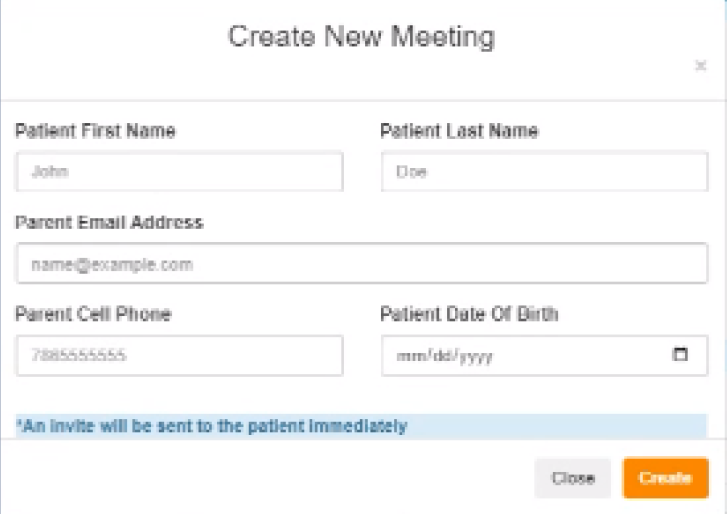Click the Parent Email Address label
727x514 pixels.
109,222
